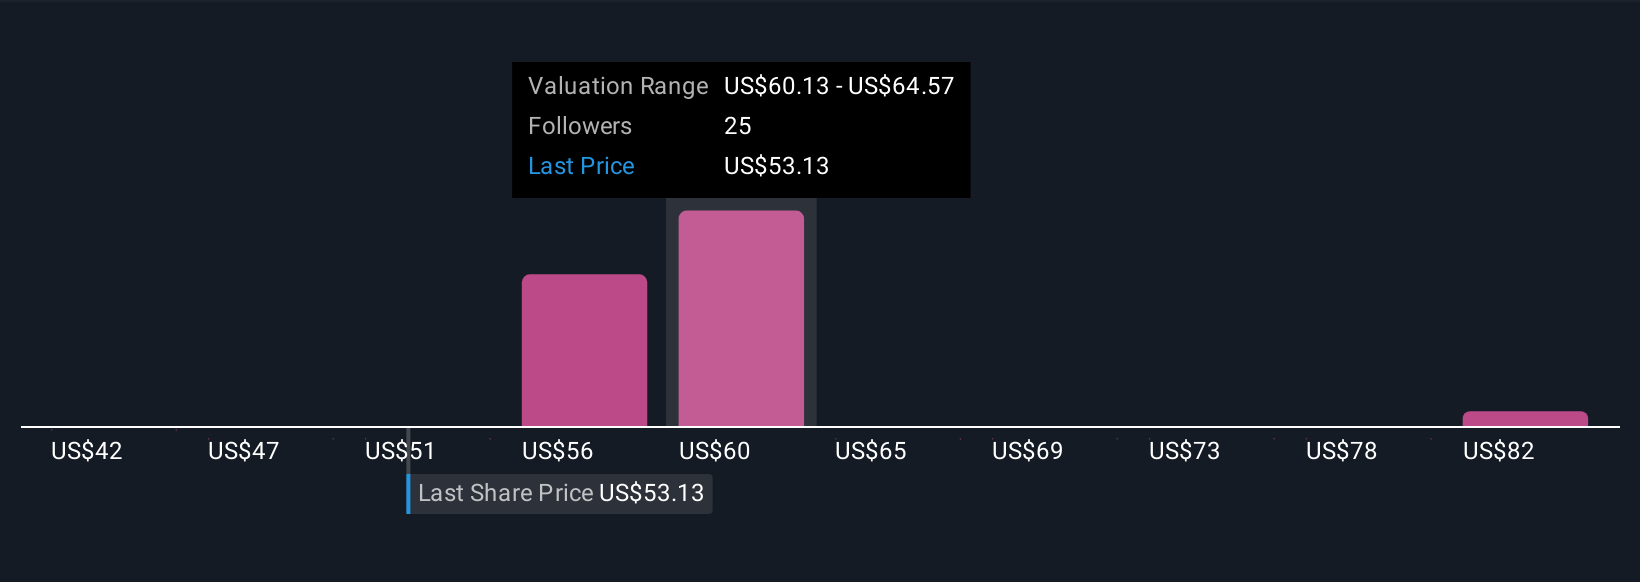This screenshot has width=1640, height=582.
Task: Click the Followers label in tooltip
Action: coord(580,126)
